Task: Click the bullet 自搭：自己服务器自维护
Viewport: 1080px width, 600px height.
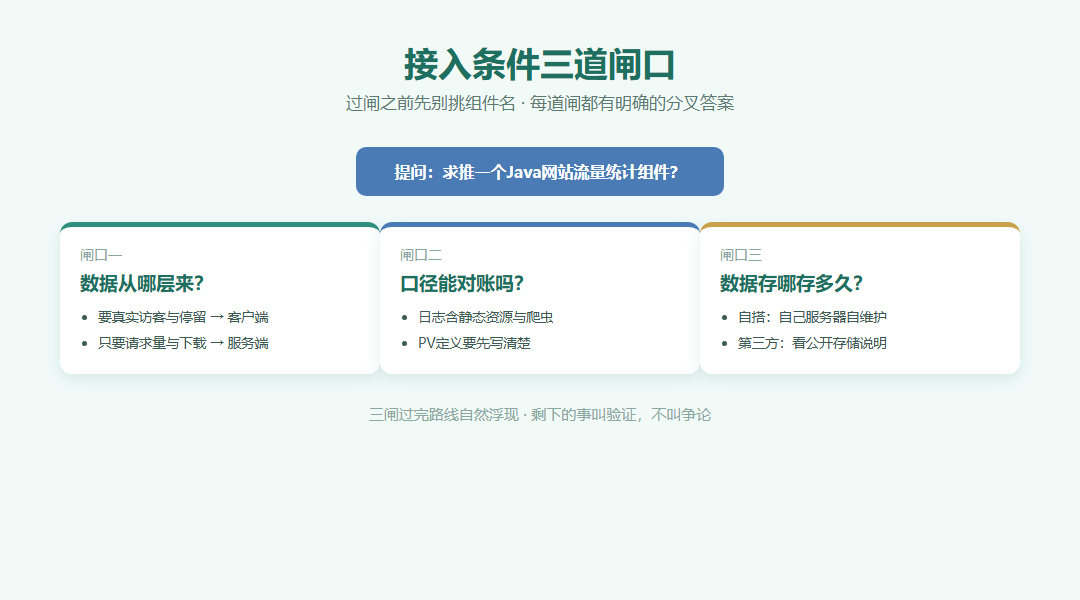Action: pos(812,317)
